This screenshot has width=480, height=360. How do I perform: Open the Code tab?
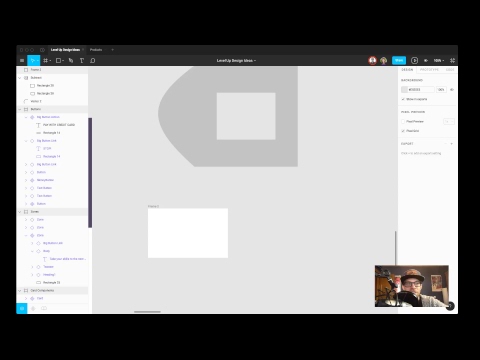click(x=450, y=70)
